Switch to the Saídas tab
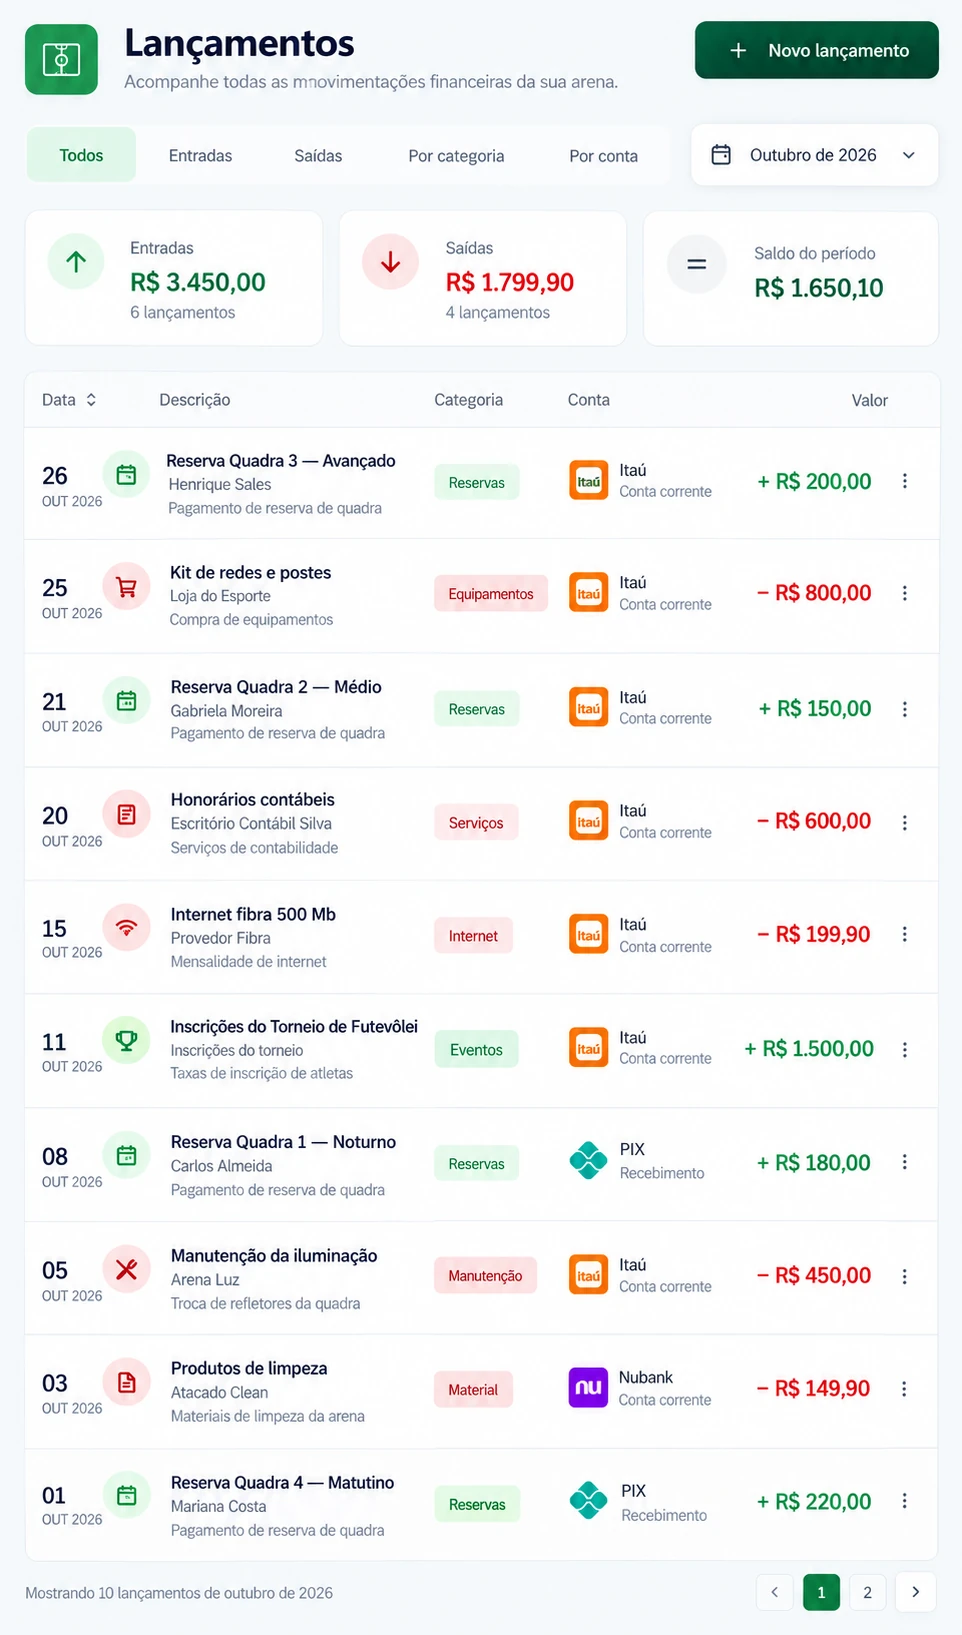 click(x=318, y=155)
